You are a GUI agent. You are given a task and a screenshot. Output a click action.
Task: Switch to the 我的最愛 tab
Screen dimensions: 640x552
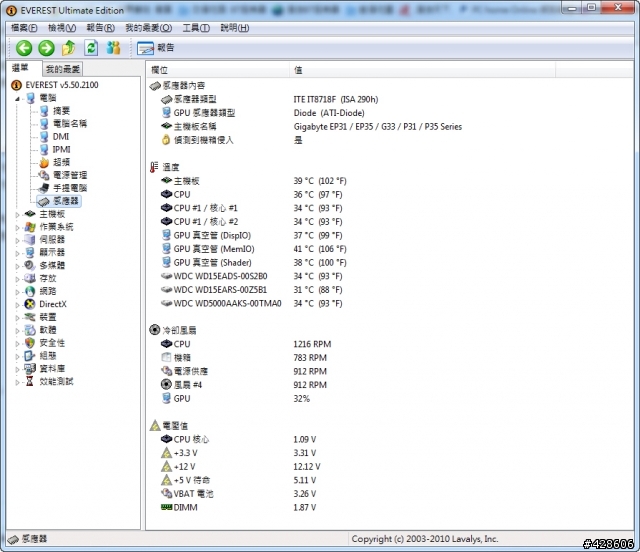(62, 69)
